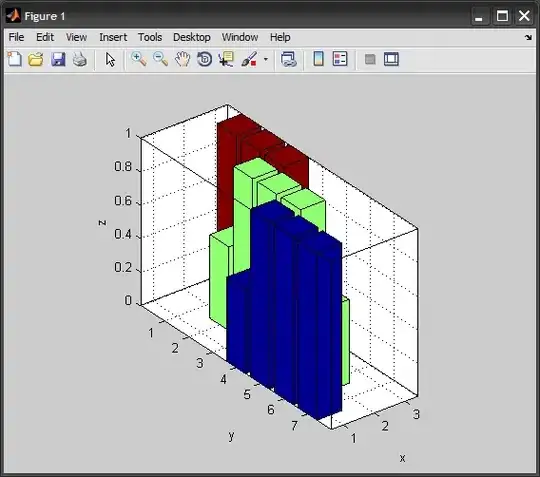
Task: Show plot tools and dock figure
Action: pyautogui.click(x=392, y=59)
